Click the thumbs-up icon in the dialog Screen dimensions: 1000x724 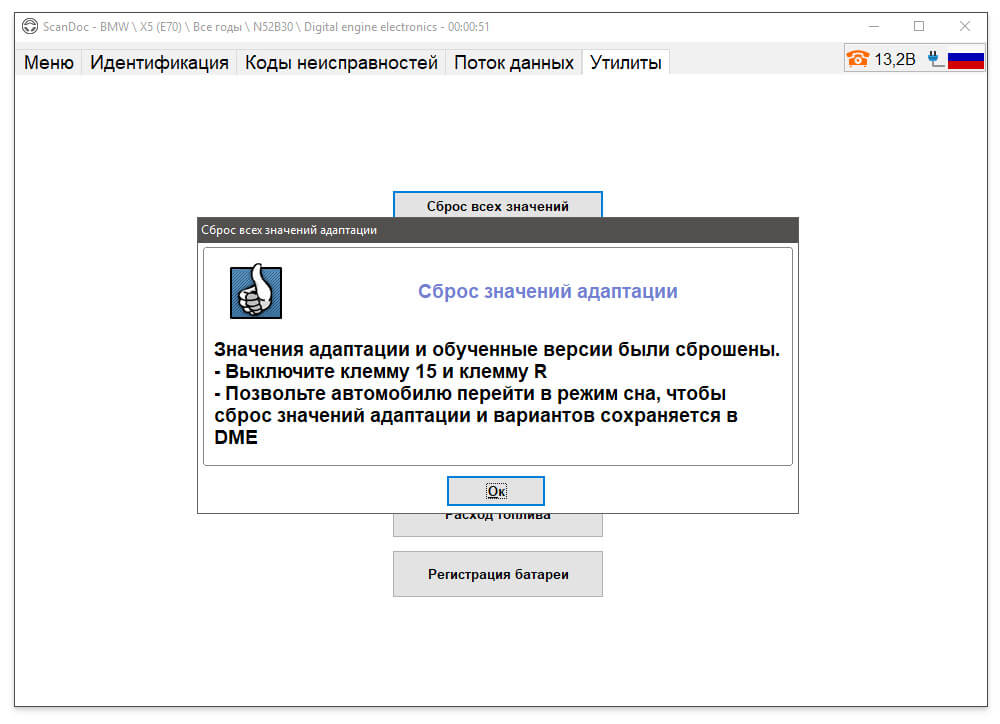click(x=256, y=291)
